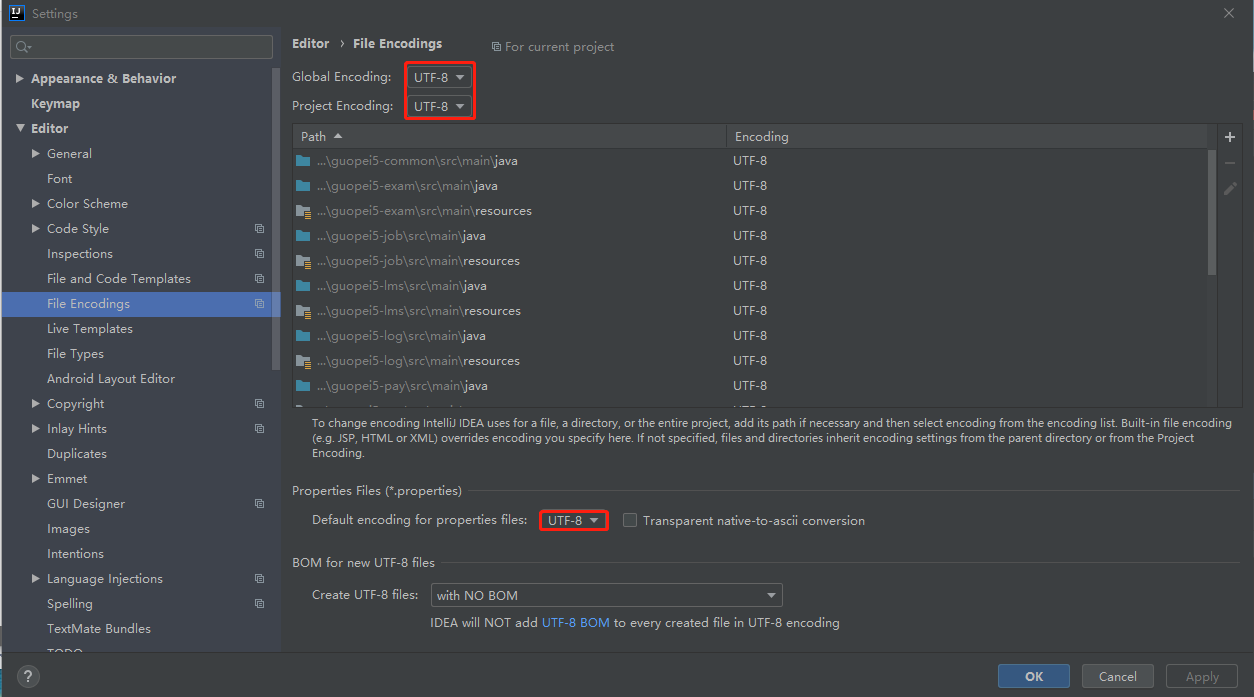Select Keymap in settings tree
The width and height of the screenshot is (1254, 697).
tap(55, 104)
